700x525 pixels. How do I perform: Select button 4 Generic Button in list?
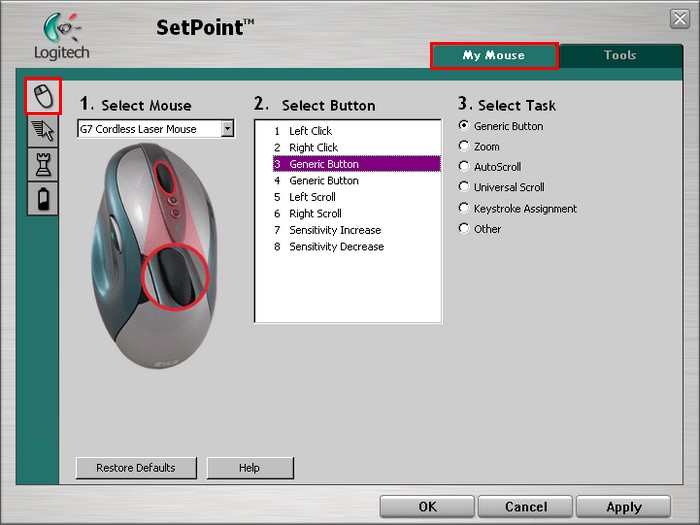pos(356,180)
